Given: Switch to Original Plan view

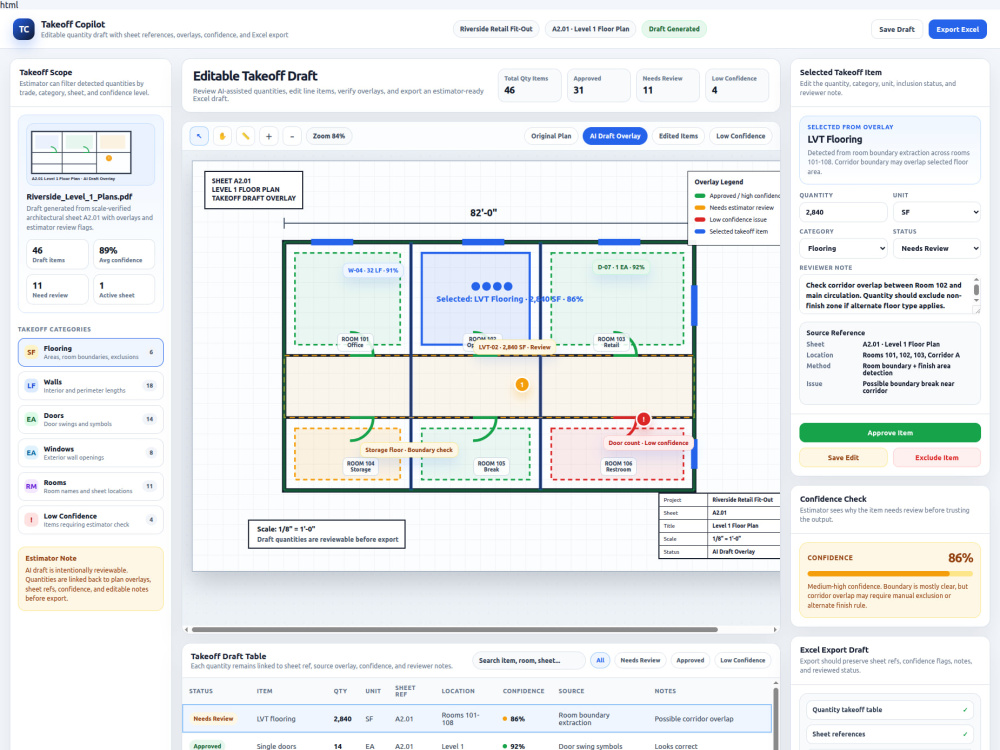Looking at the screenshot, I should [x=551, y=136].
